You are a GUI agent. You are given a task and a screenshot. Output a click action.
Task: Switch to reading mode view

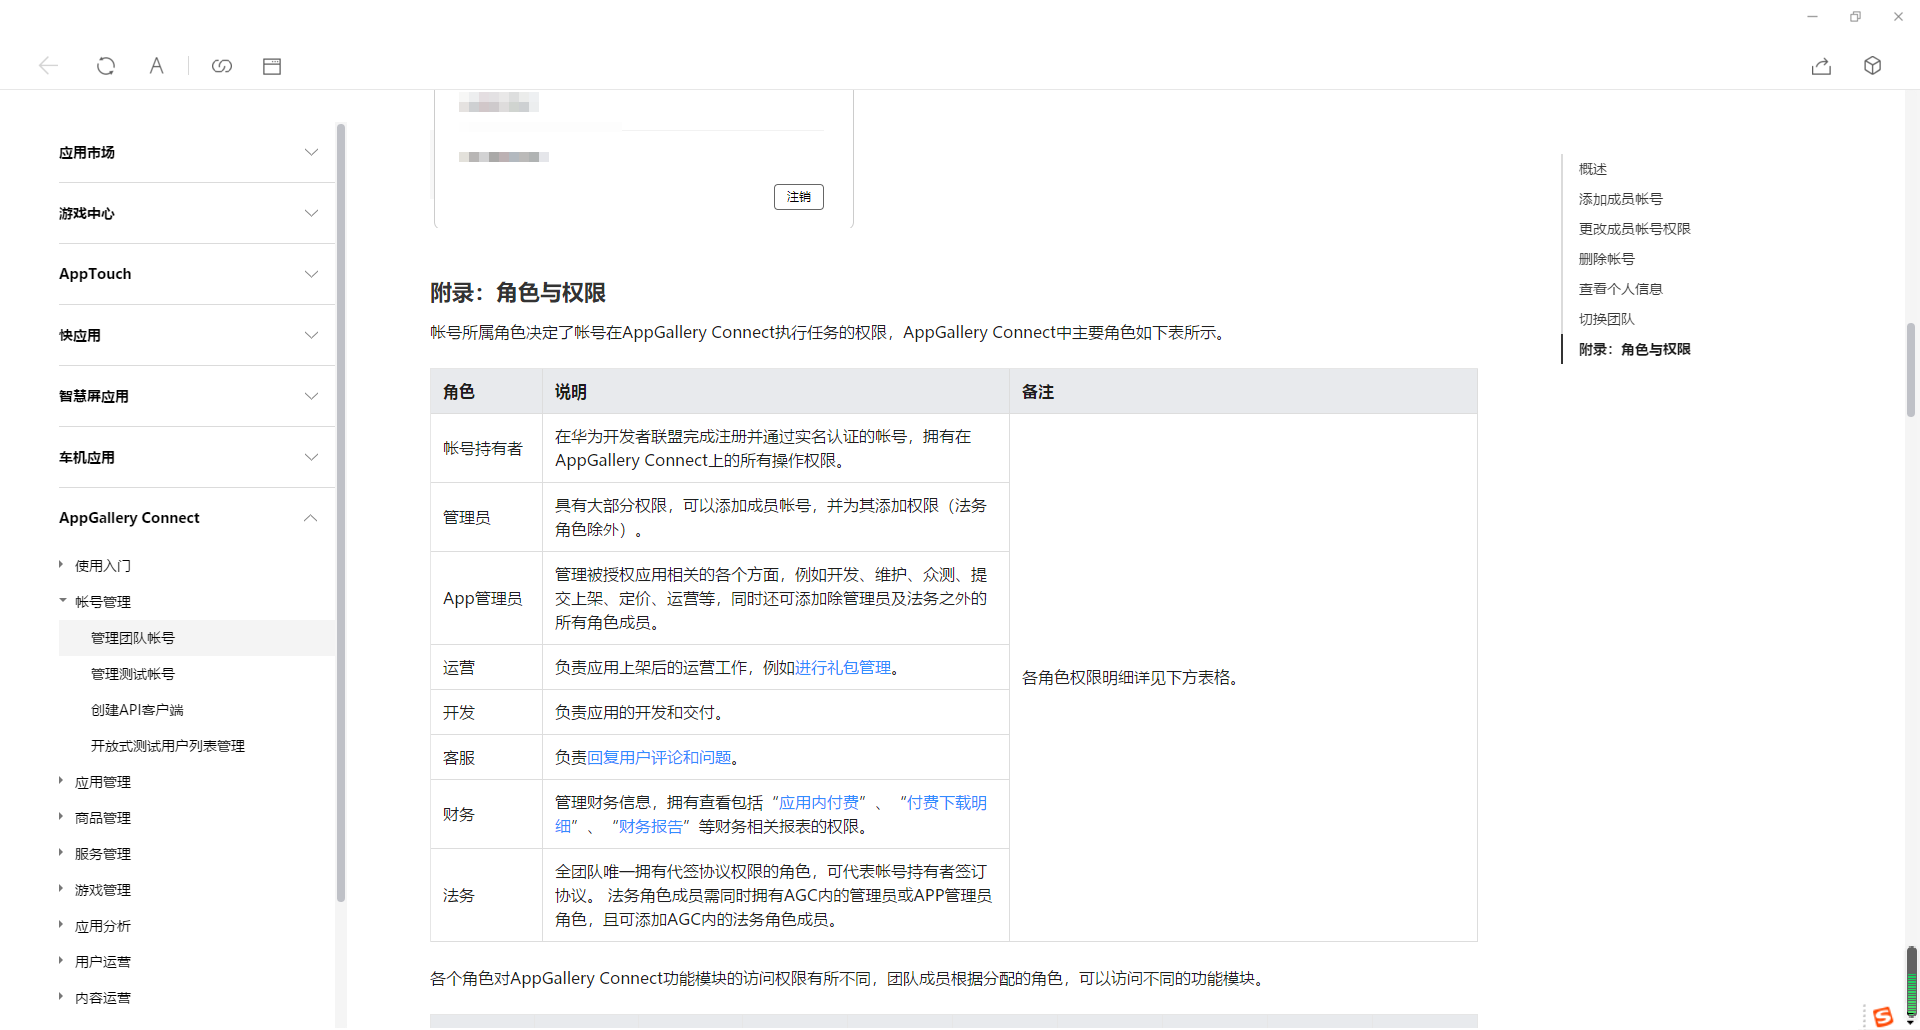tap(271, 65)
